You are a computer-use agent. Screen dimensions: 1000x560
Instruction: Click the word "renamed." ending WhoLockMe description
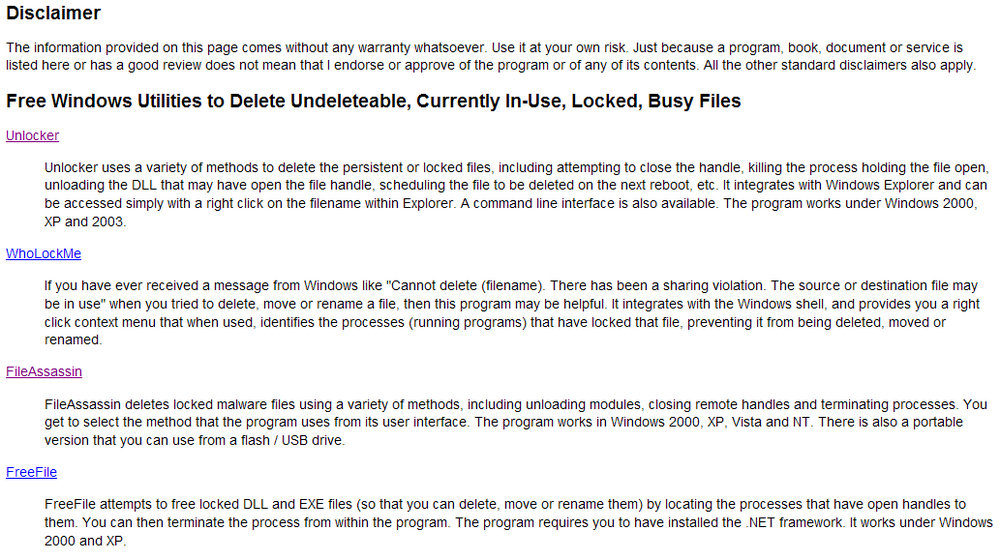coord(73,340)
